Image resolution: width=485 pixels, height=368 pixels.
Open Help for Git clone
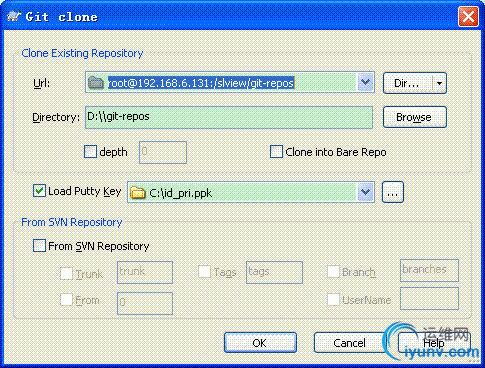pyautogui.click(x=434, y=343)
